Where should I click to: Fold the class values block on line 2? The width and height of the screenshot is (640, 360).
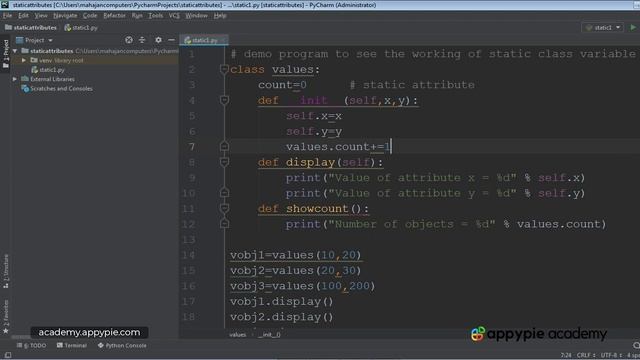tap(224, 70)
